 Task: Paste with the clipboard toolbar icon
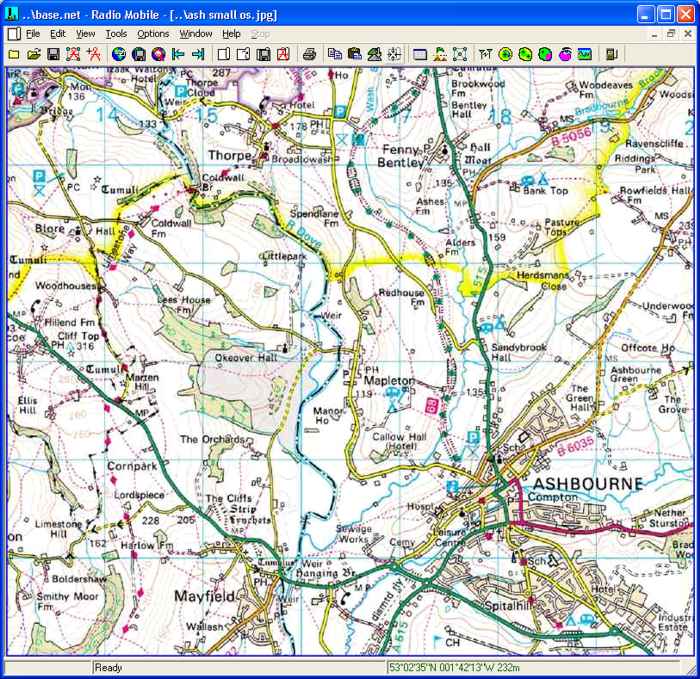(x=355, y=54)
